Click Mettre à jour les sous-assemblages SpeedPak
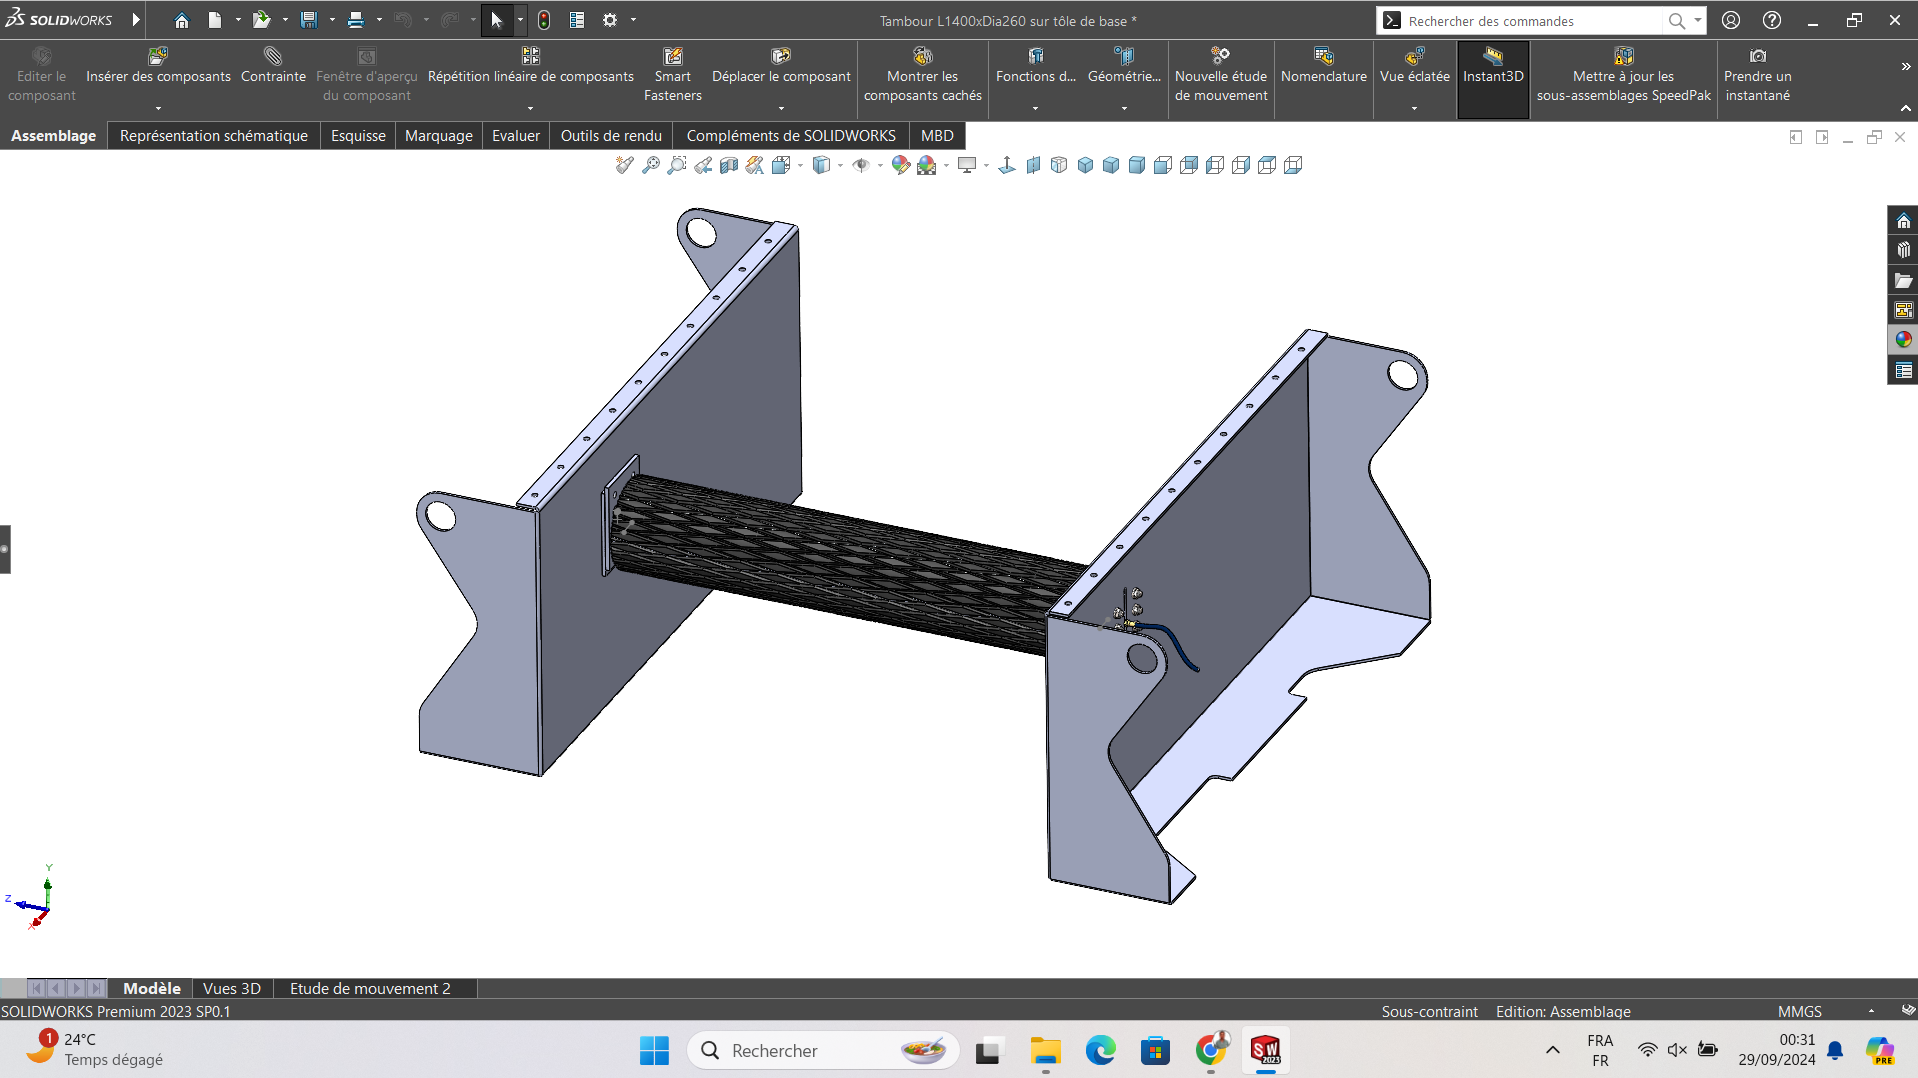1918x1078 pixels. (1624, 75)
